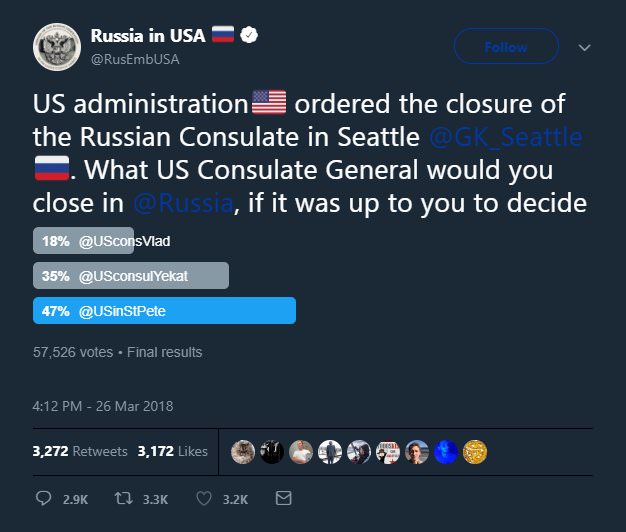626x532 pixels.
Task: Click the 18% @USconsVlad poll bar
Action: pyautogui.click(x=83, y=241)
